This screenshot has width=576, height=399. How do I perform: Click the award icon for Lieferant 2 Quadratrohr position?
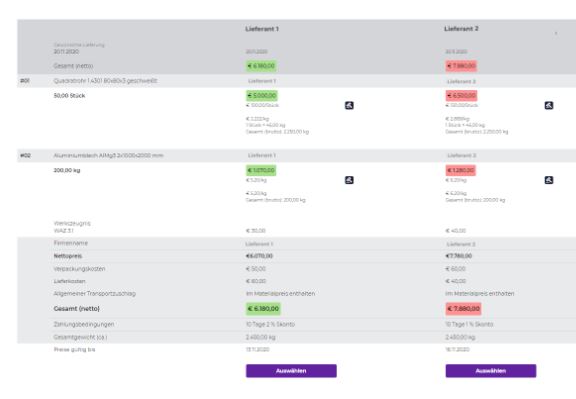pos(548,105)
